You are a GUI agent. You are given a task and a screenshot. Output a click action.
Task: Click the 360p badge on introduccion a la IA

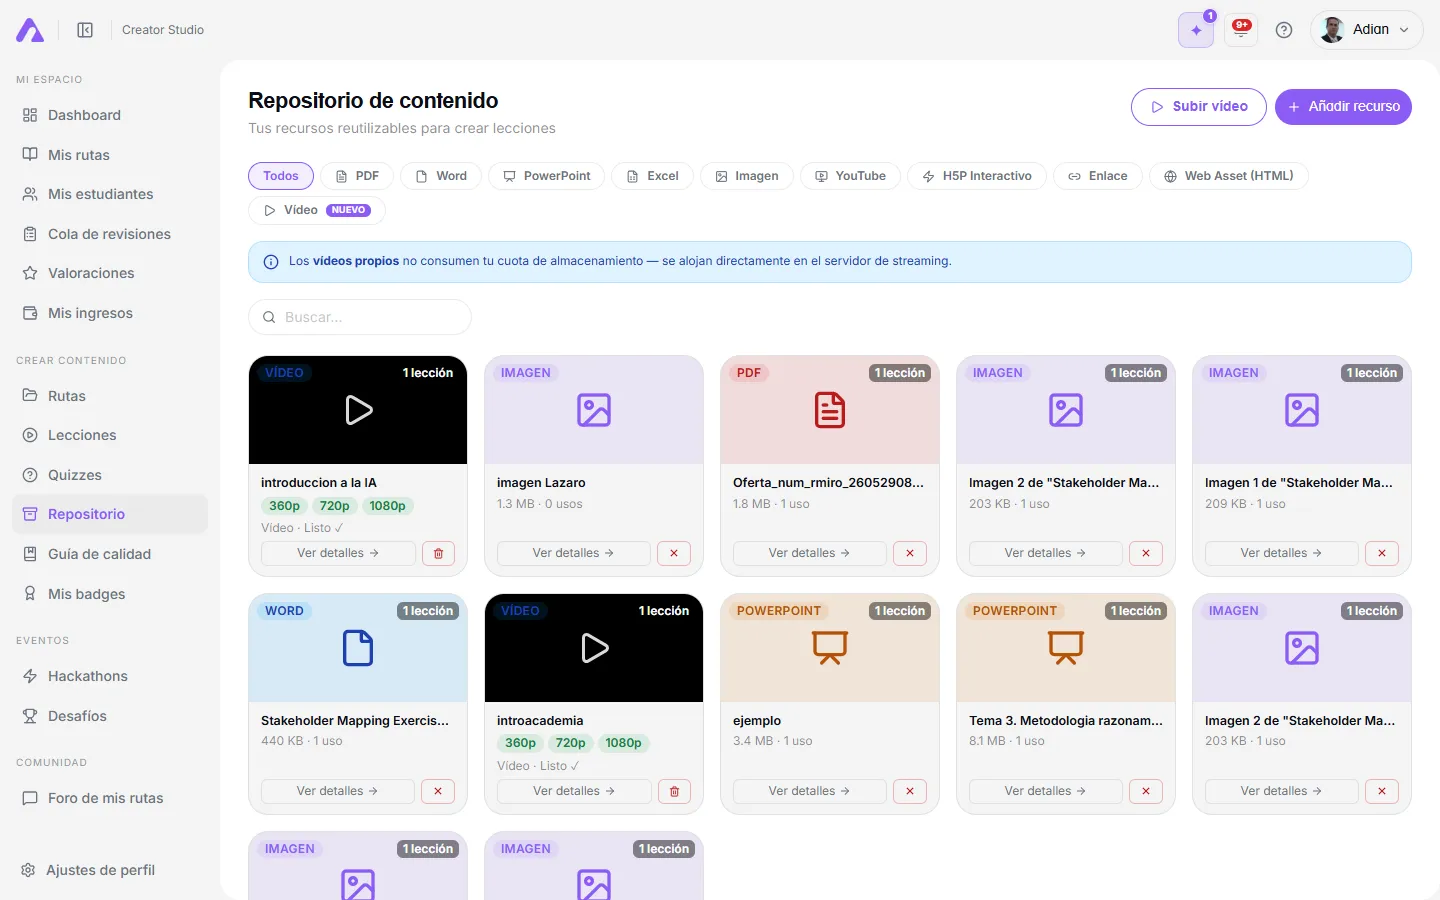coord(284,506)
